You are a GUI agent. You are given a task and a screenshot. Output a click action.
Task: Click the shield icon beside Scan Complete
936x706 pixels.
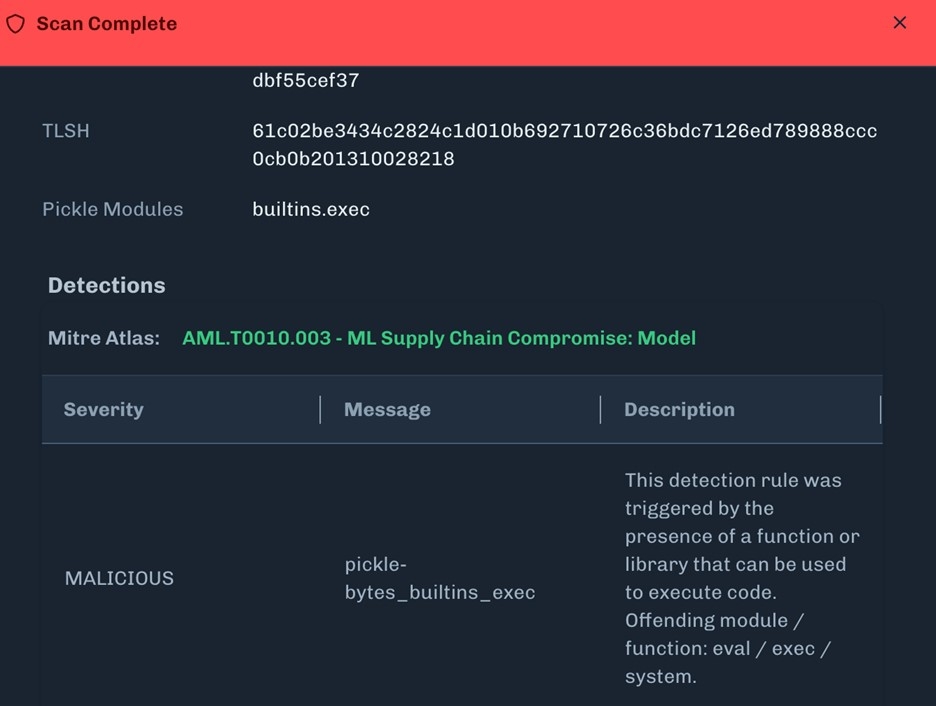(15, 24)
